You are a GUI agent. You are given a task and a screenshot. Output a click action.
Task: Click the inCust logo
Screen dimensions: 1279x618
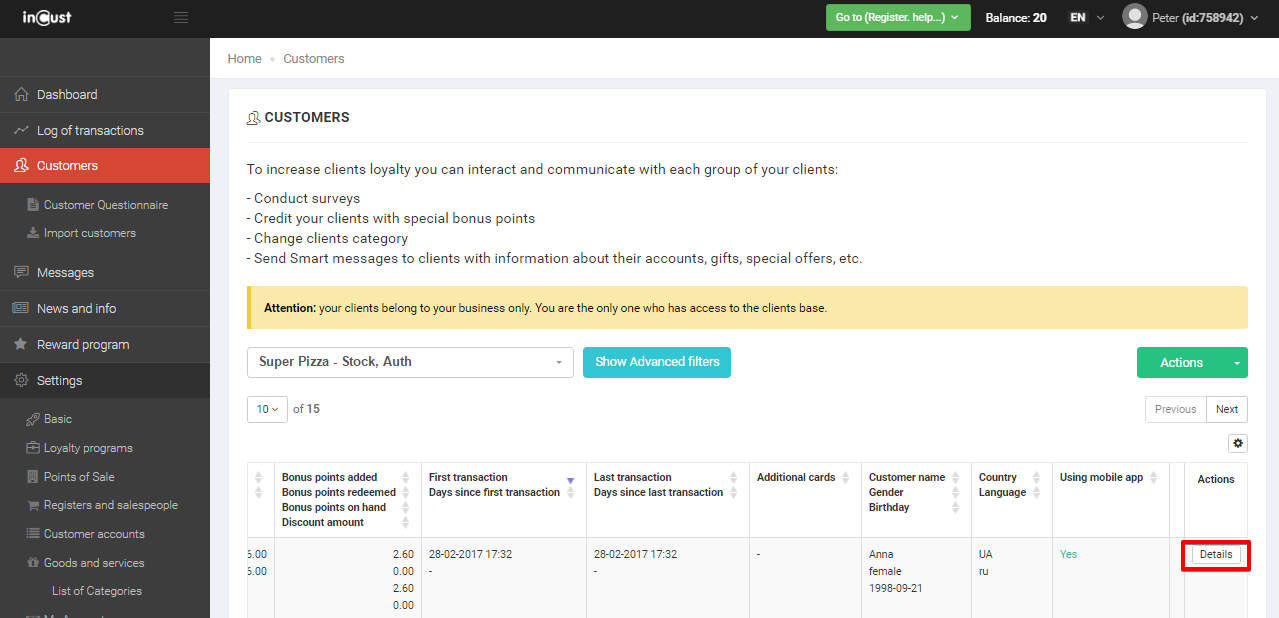[47, 18]
